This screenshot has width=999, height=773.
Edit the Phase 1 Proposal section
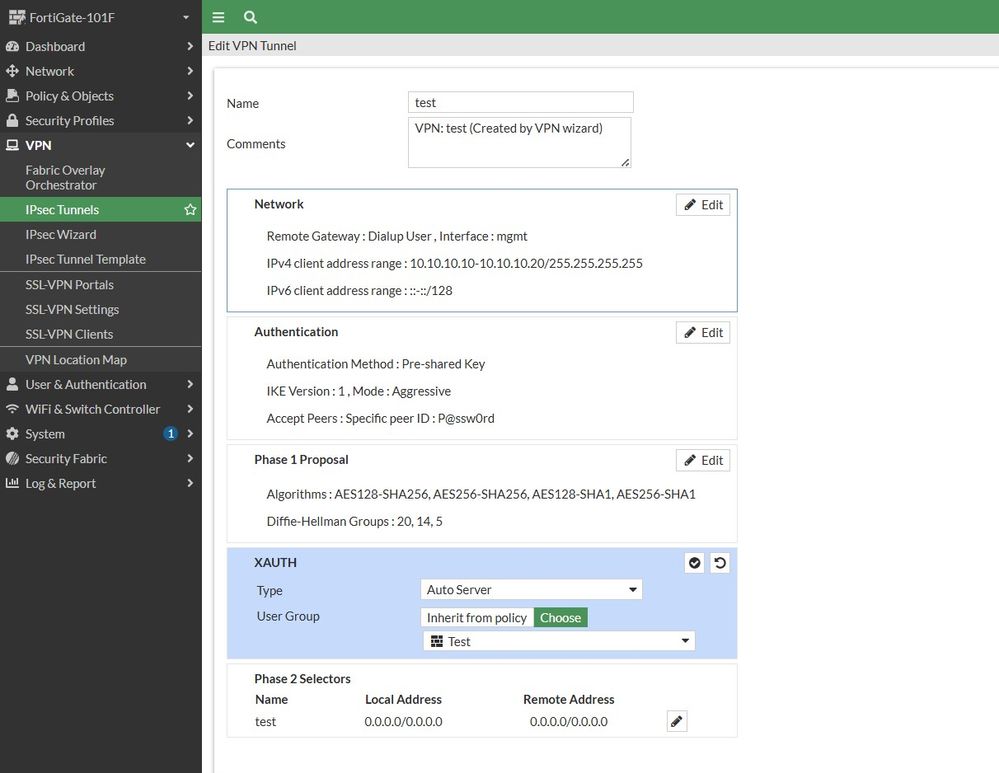click(x=703, y=460)
